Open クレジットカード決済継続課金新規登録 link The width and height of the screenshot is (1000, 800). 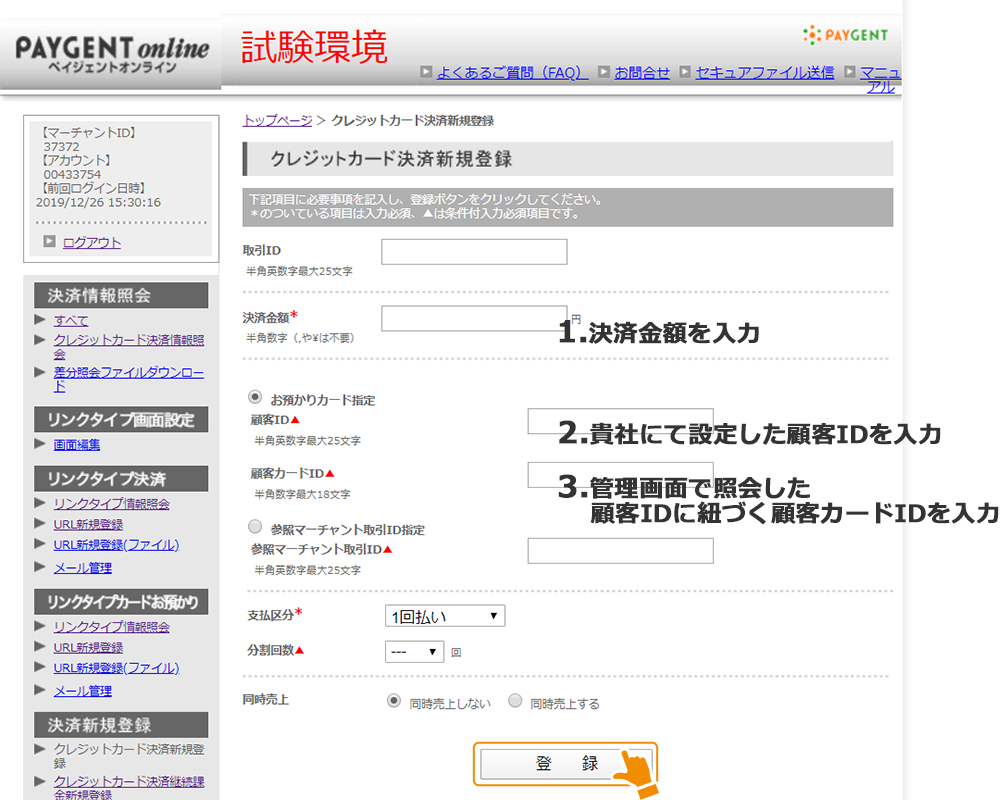click(129, 788)
